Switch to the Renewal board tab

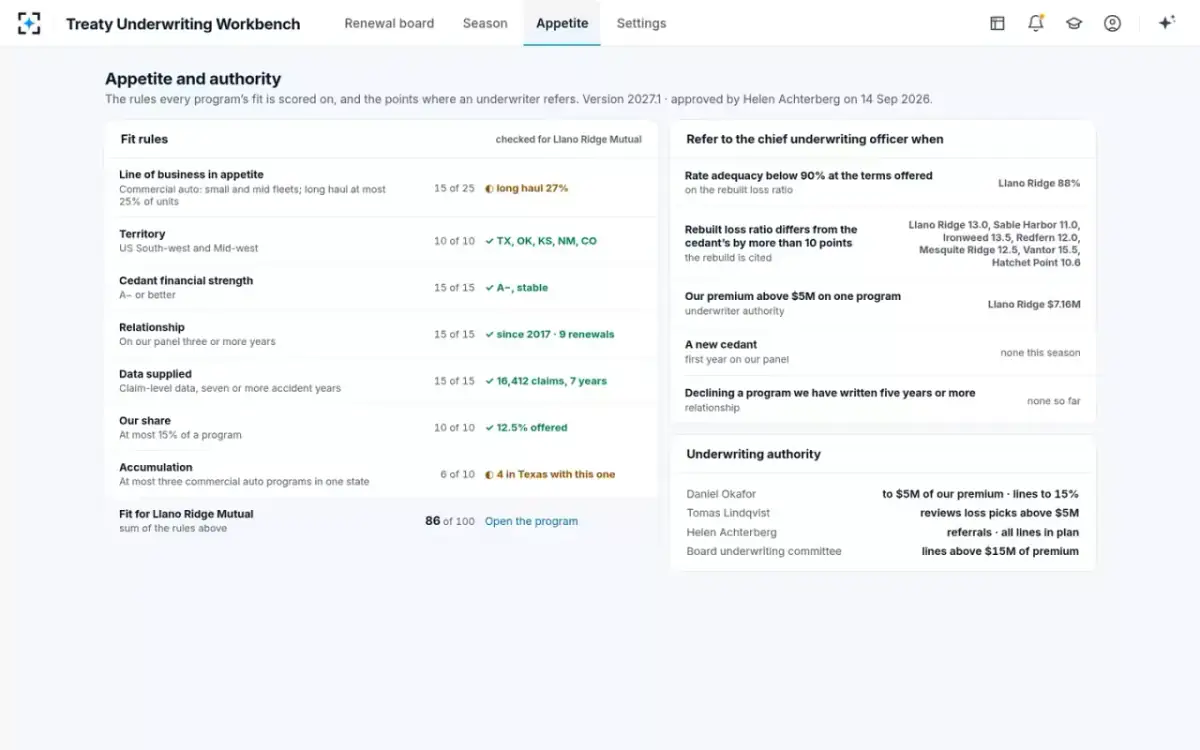pyautogui.click(x=389, y=23)
